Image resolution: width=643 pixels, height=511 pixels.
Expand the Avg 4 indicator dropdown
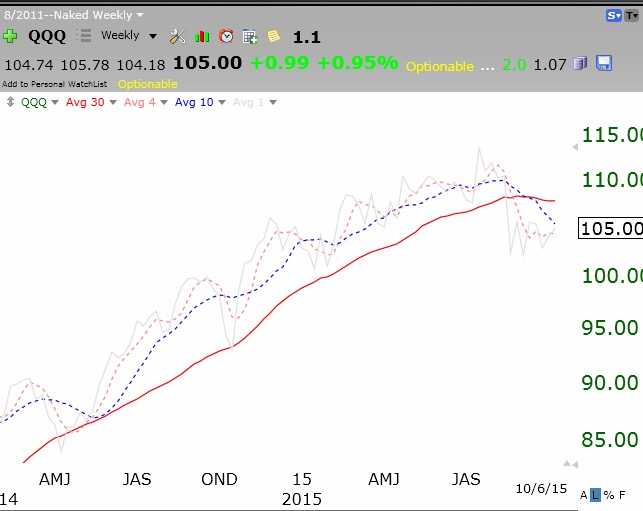pos(164,103)
